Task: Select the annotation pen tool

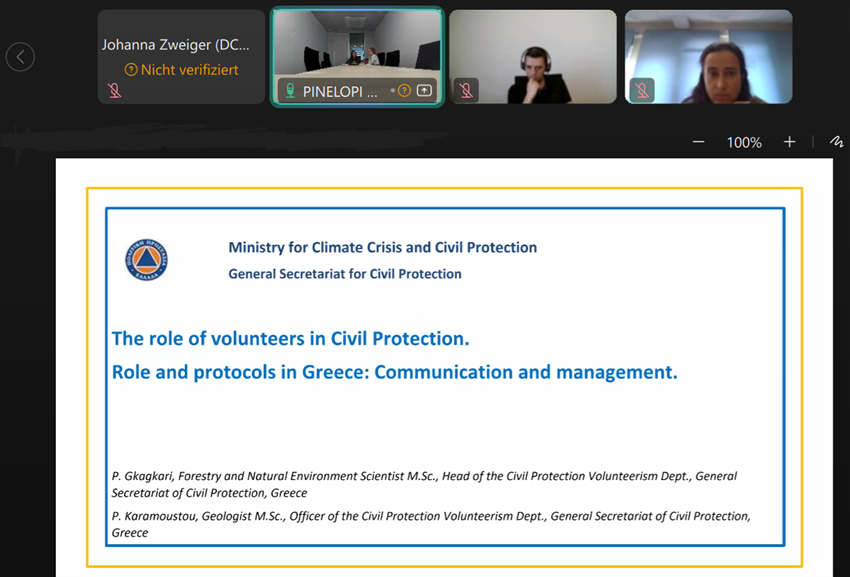Action: [836, 142]
